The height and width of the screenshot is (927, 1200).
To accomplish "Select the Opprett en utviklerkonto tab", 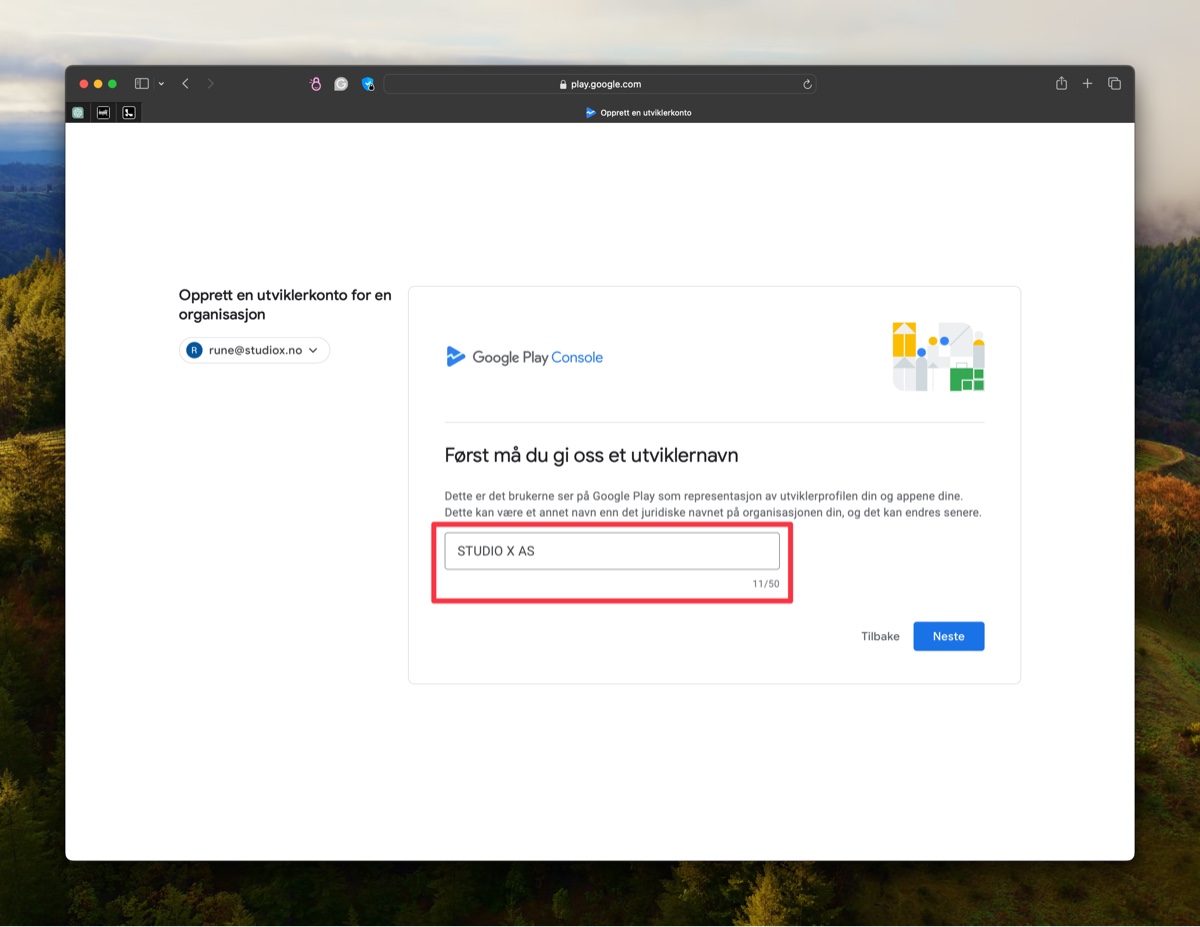I will [638, 113].
